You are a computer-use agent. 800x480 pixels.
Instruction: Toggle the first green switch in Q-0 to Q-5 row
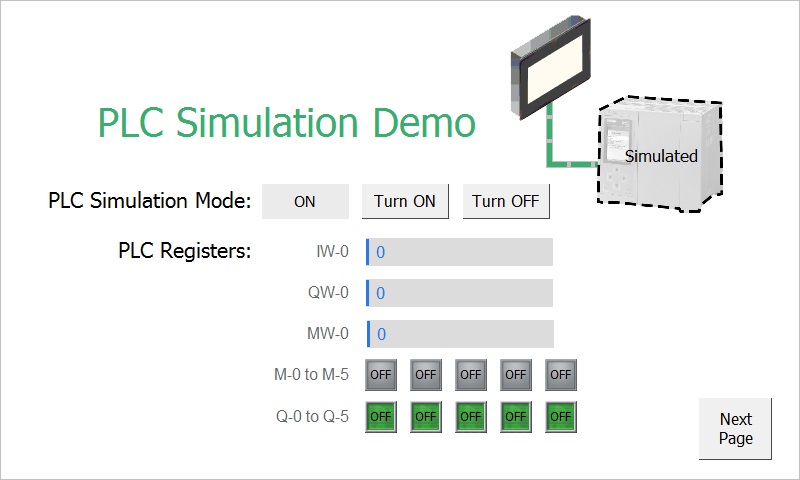[x=381, y=416]
